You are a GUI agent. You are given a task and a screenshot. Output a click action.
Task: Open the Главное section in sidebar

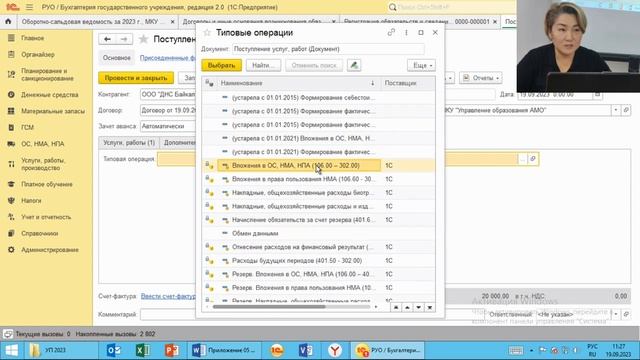(32, 38)
